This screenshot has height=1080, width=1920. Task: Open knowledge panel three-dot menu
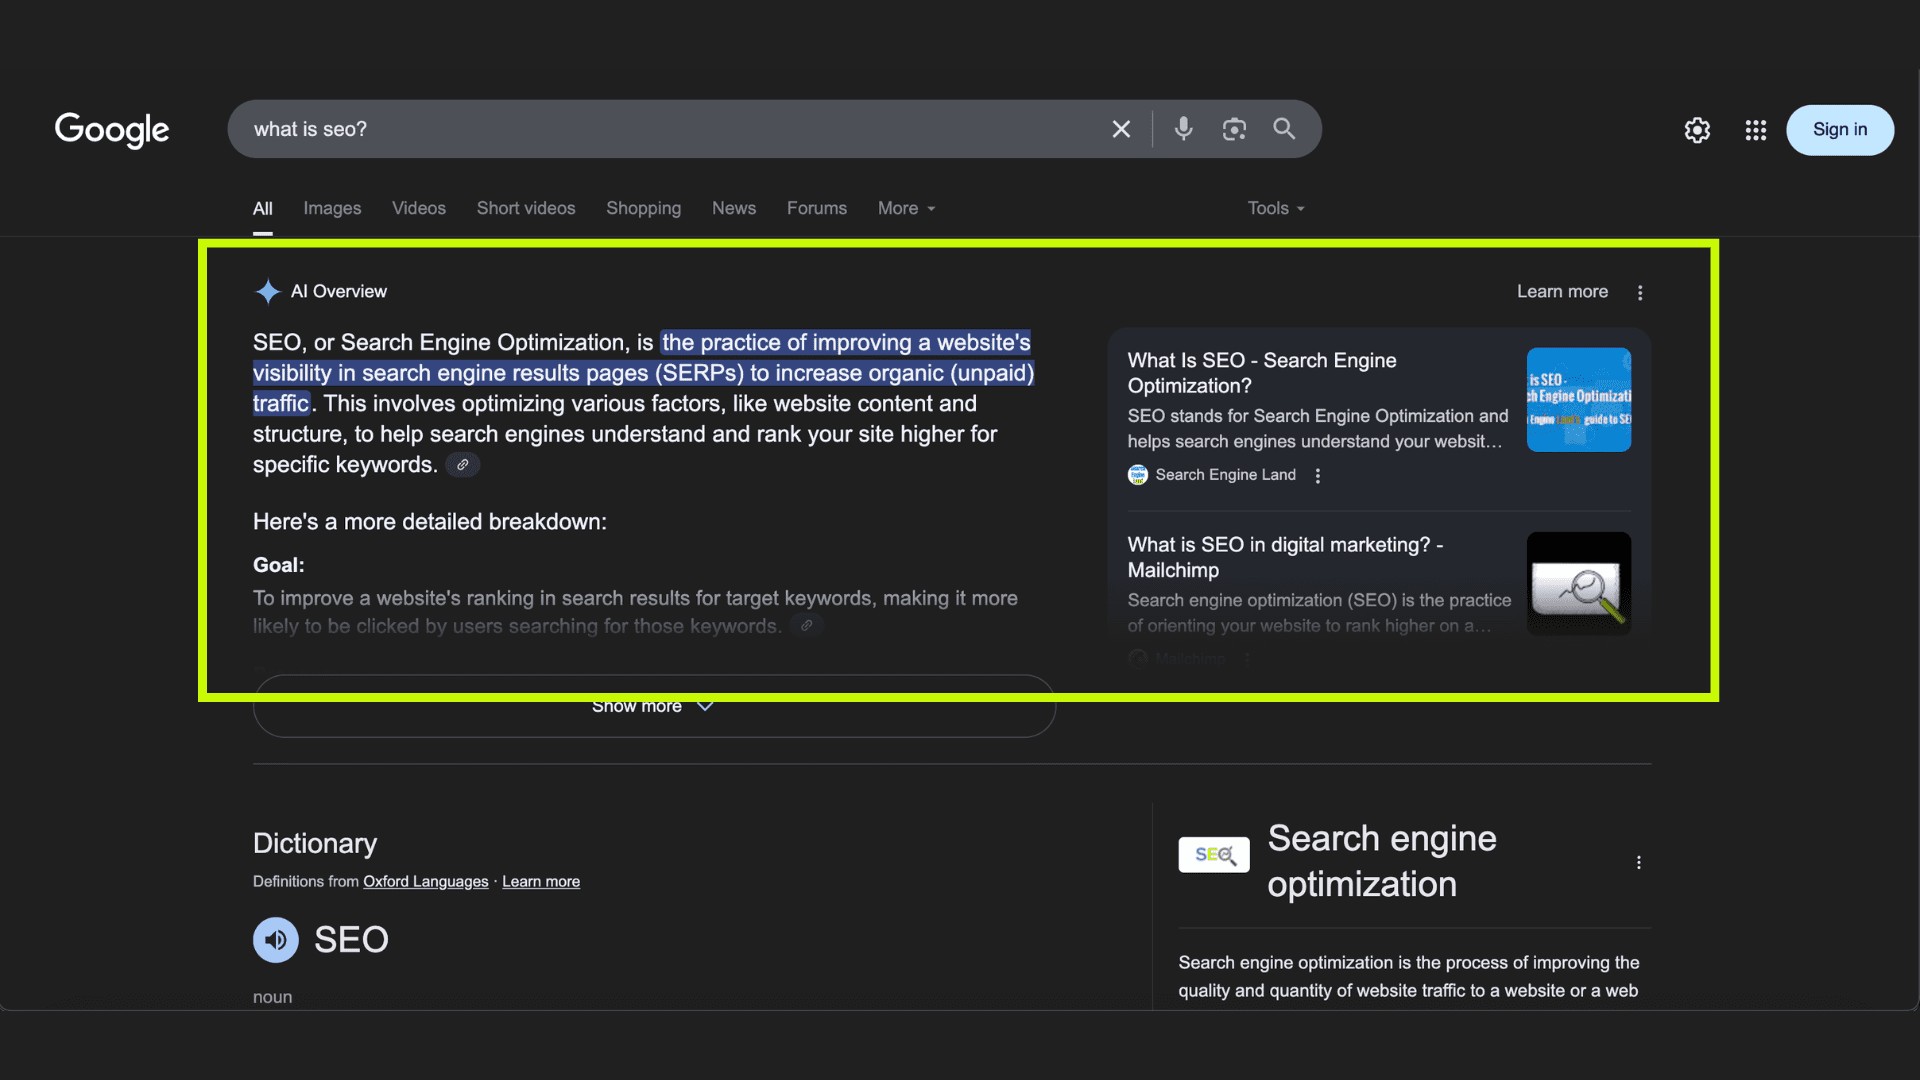point(1639,862)
